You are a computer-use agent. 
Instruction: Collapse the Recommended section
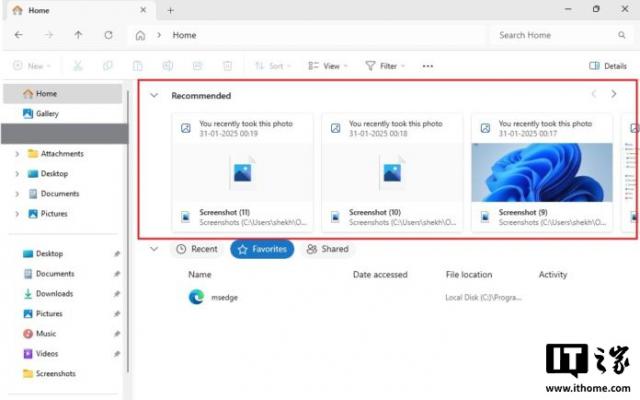[x=153, y=96]
